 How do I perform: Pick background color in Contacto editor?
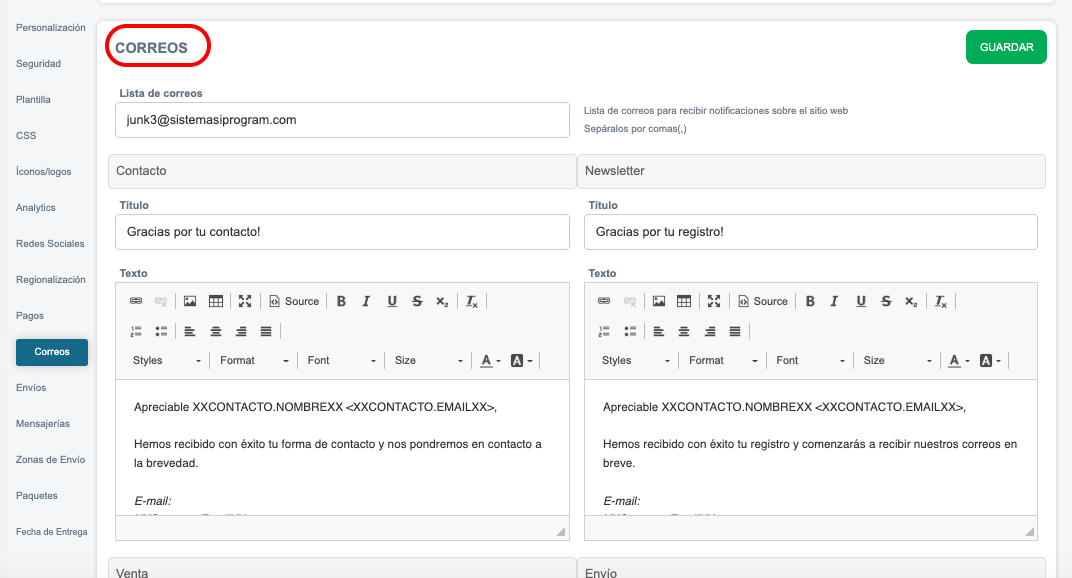pyautogui.click(x=521, y=360)
